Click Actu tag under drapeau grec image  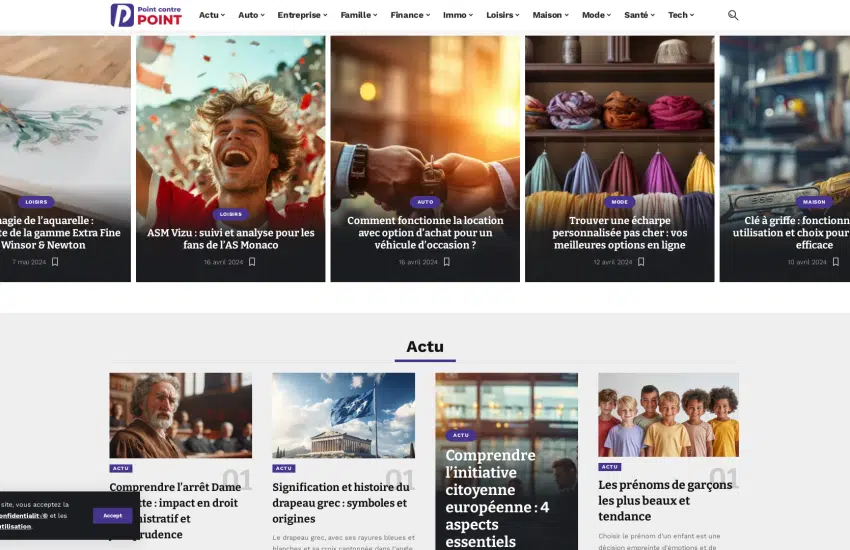pos(284,468)
